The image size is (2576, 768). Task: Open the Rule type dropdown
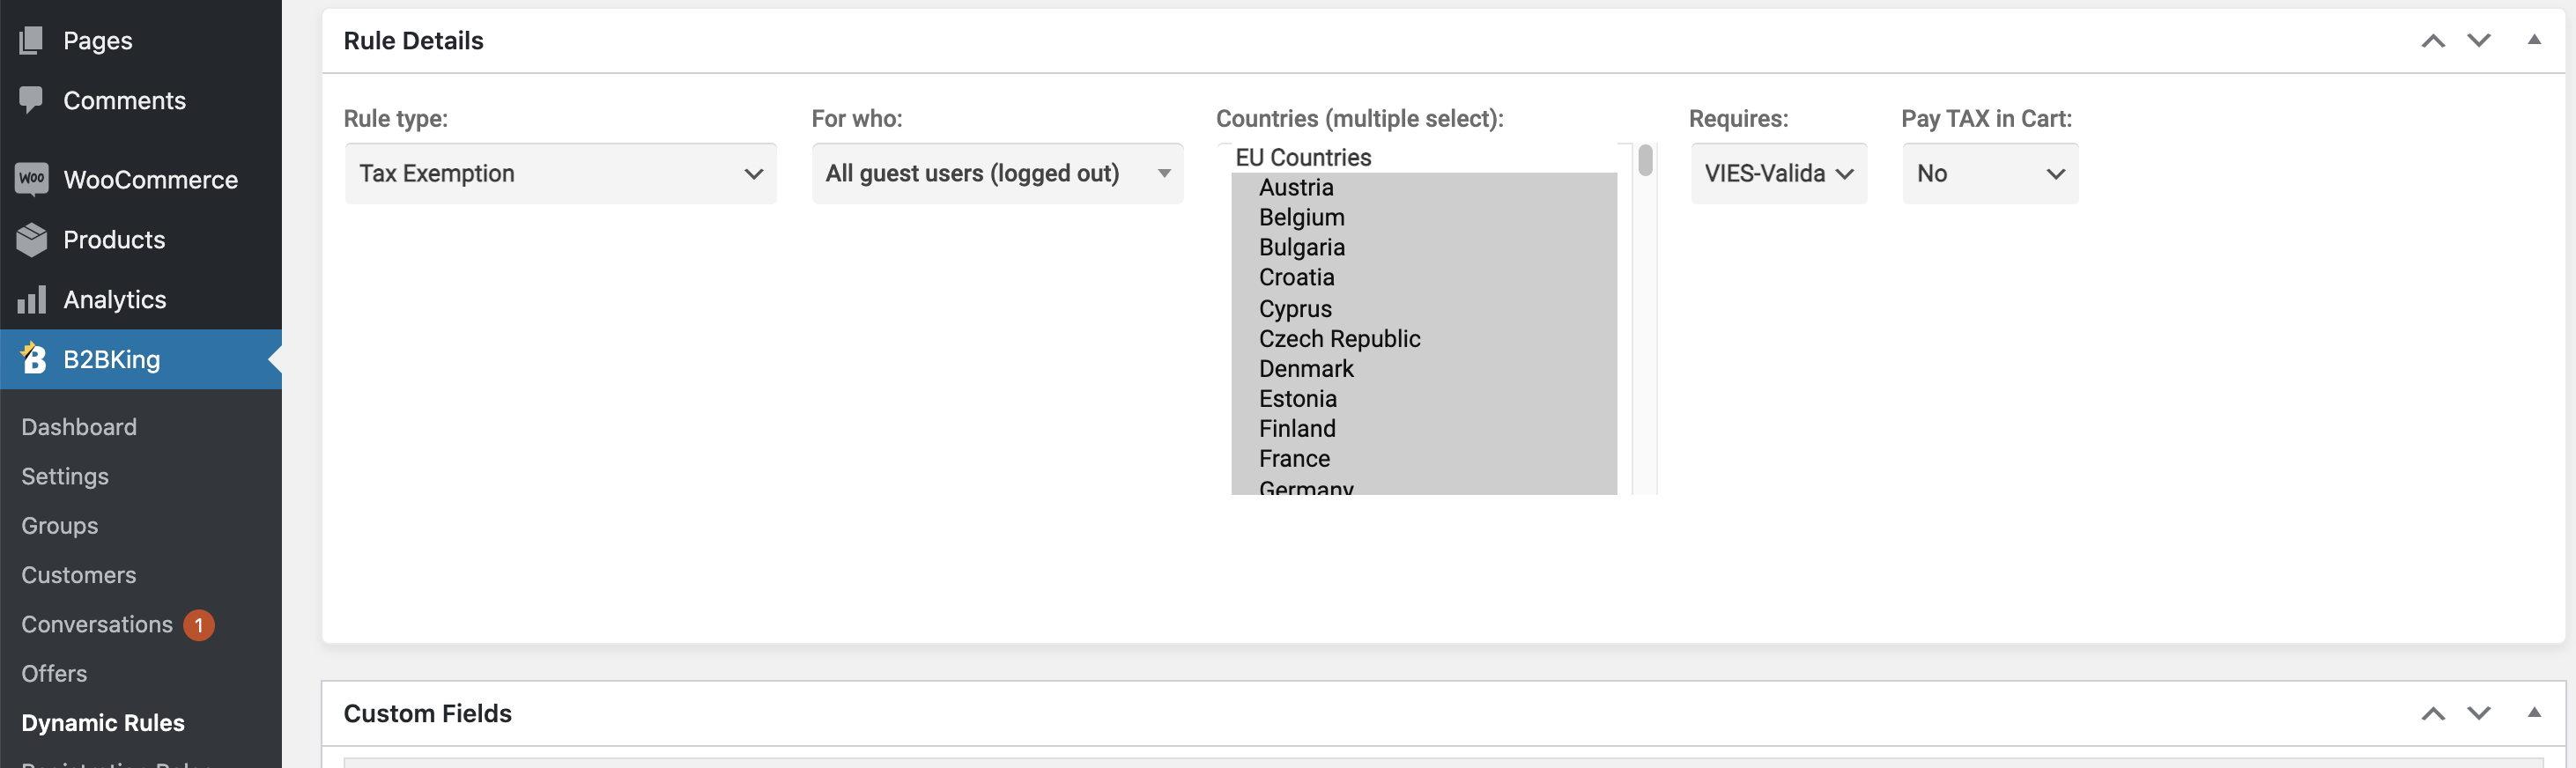coord(560,173)
